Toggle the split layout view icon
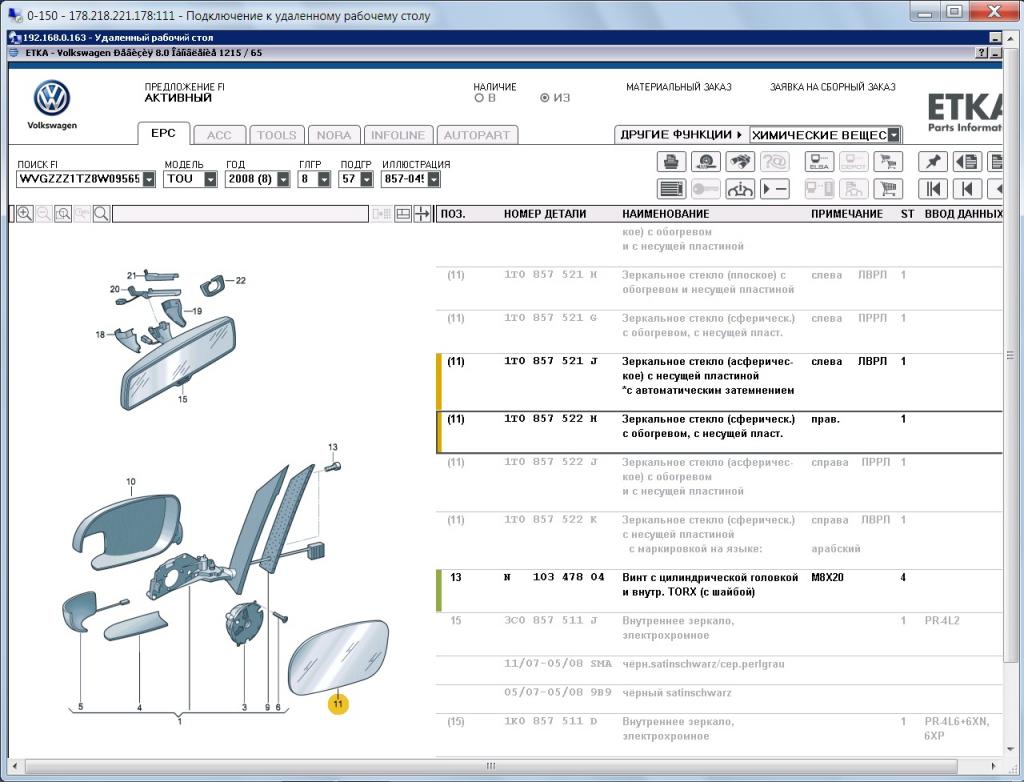This screenshot has height=782, width=1024. [x=403, y=214]
